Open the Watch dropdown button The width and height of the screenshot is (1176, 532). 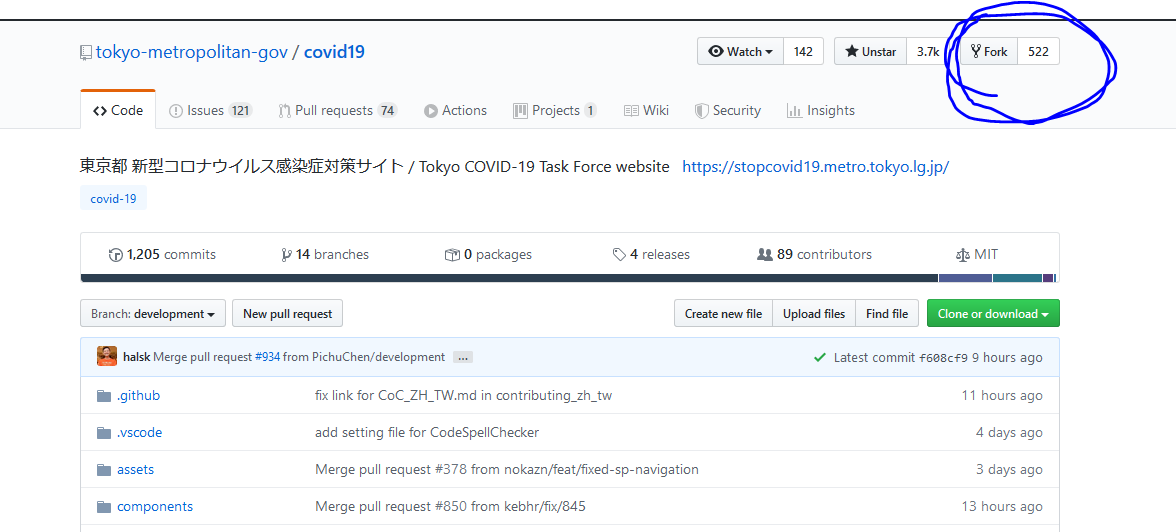(740, 52)
